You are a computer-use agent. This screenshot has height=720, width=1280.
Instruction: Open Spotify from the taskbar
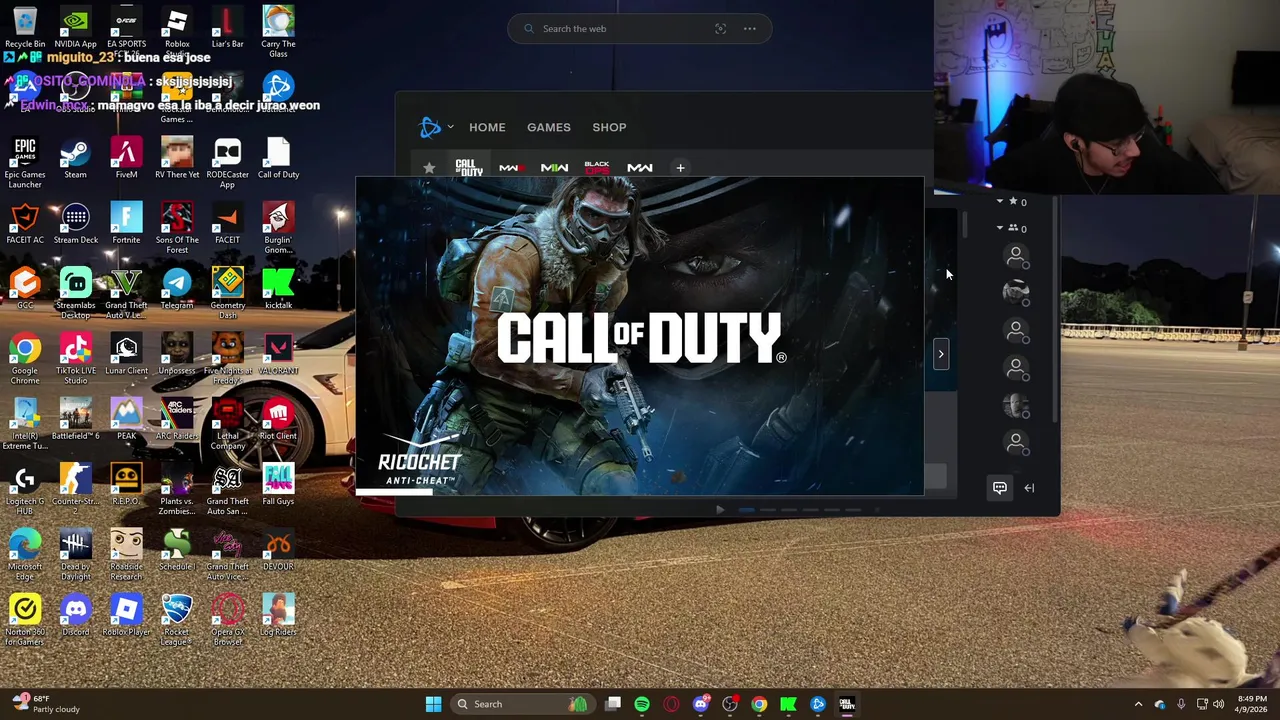642,704
